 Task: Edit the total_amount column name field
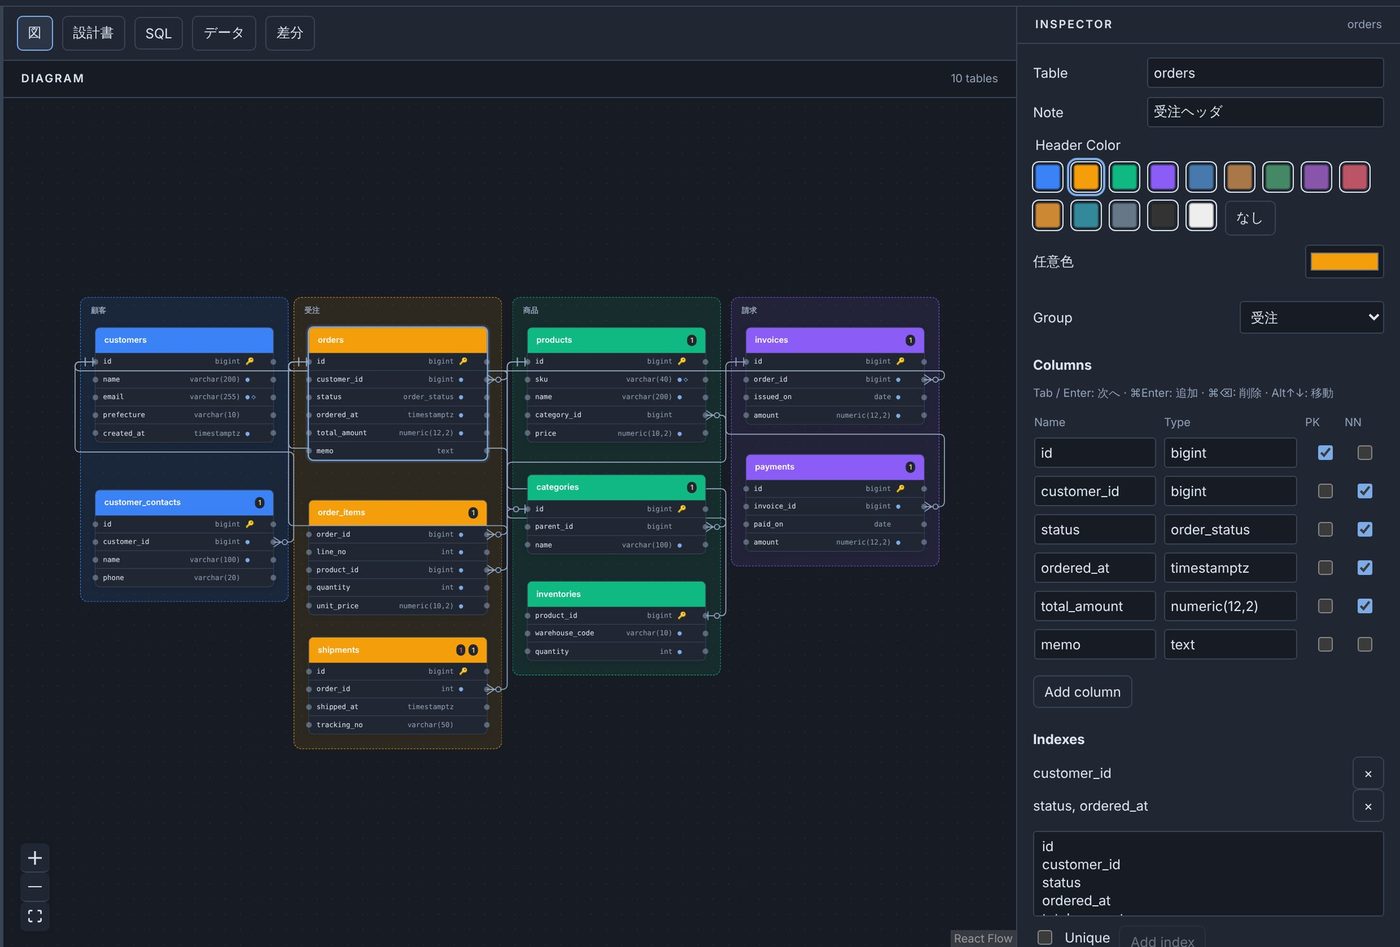[1095, 606]
